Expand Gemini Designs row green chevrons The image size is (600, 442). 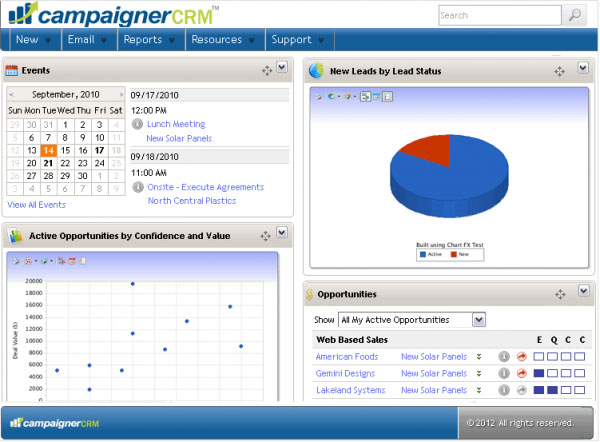479,373
